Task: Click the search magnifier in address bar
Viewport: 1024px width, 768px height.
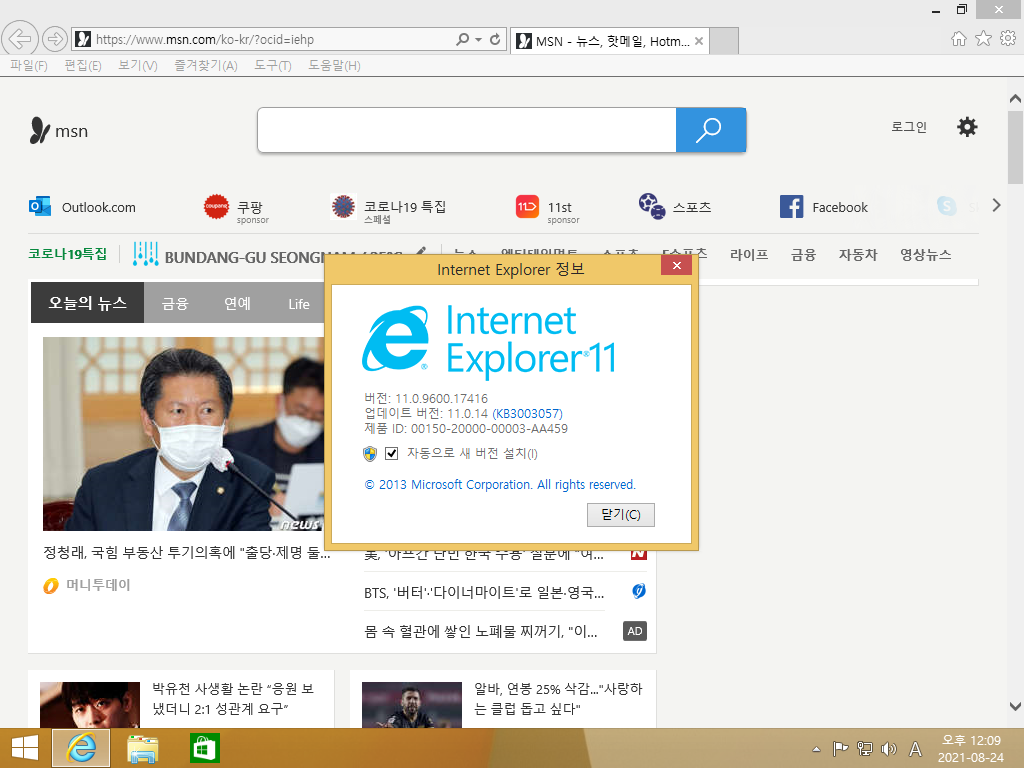Action: [462, 39]
